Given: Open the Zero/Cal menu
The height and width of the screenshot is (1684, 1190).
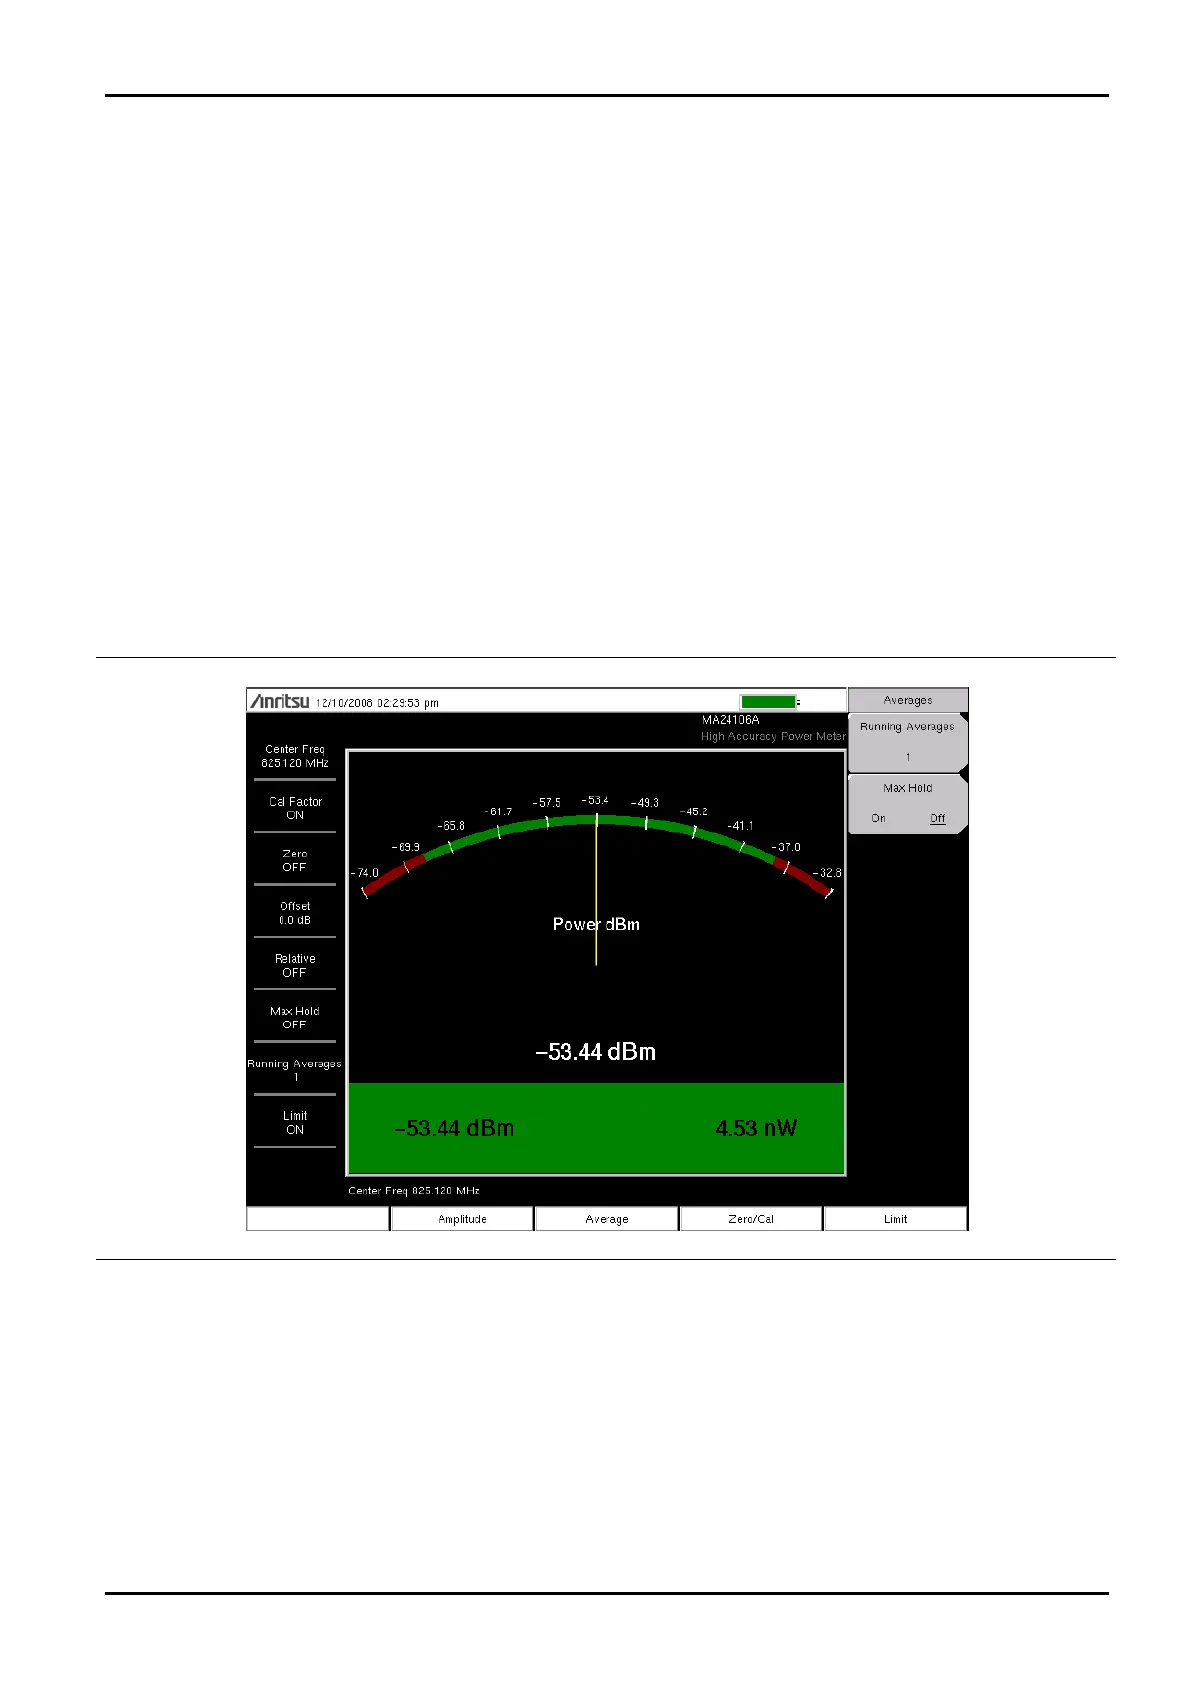Looking at the screenshot, I should click(x=751, y=1219).
